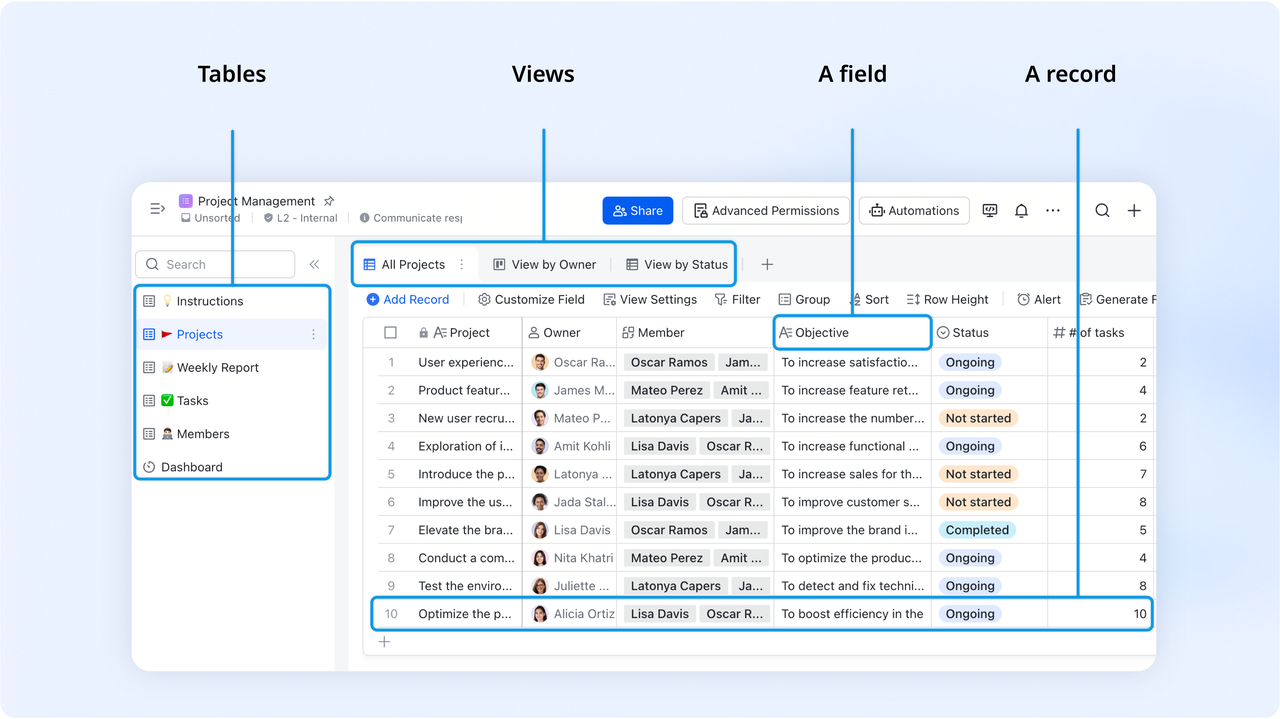Open the Alert settings icon
1280x719 pixels.
[x=1038, y=299]
